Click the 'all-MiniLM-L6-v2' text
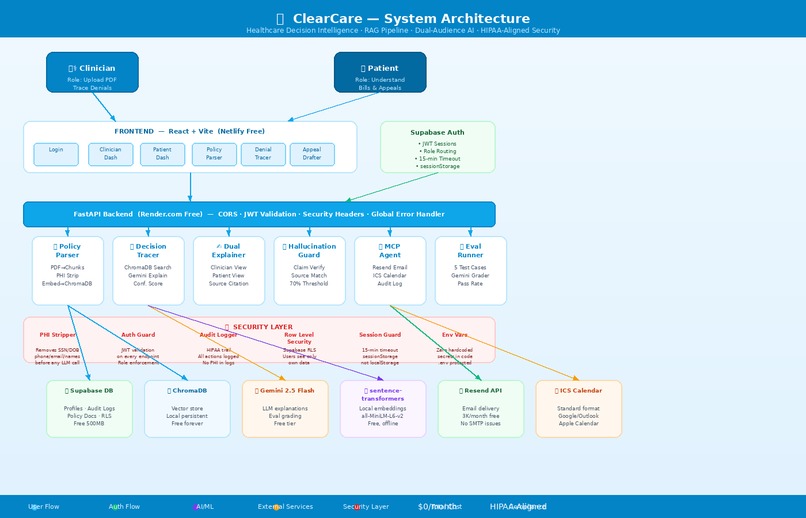The width and height of the screenshot is (806, 518). point(383,416)
